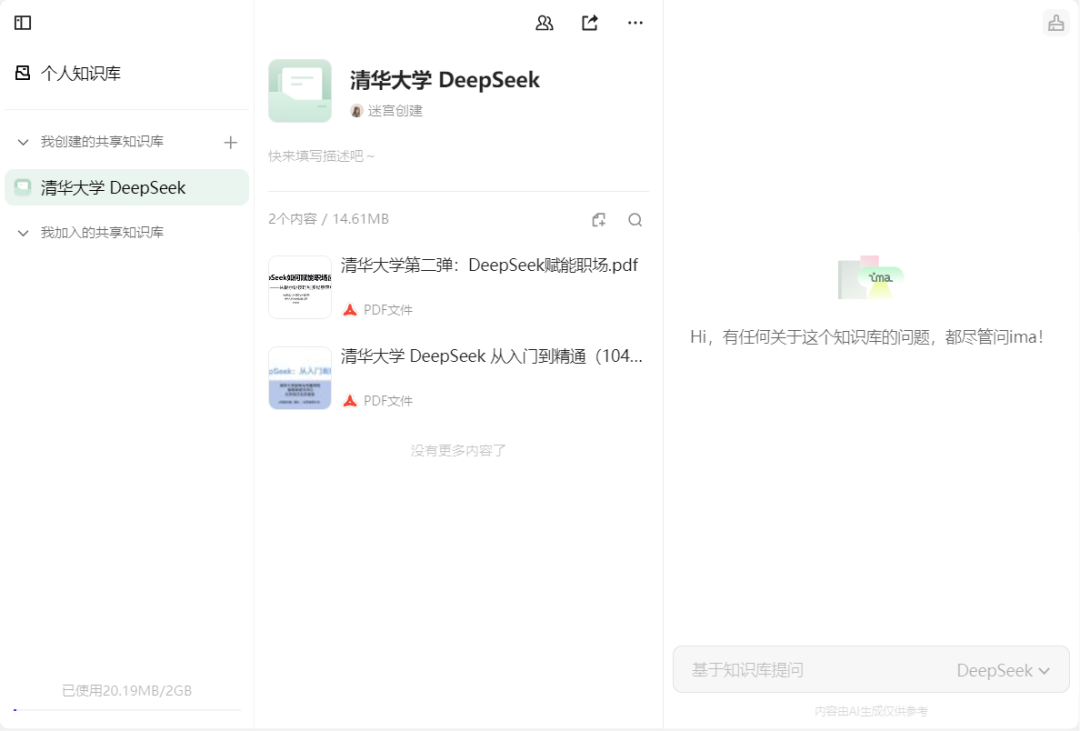Click the icon in the top-right corner
Image resolution: width=1080 pixels, height=731 pixels.
tap(1057, 21)
